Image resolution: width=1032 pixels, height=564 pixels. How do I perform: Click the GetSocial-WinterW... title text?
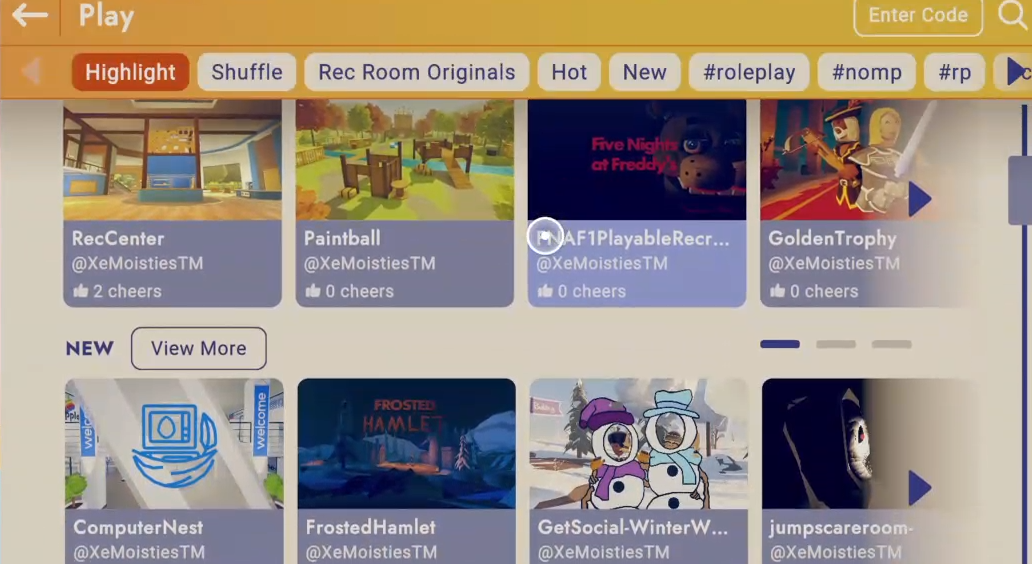[x=633, y=527]
